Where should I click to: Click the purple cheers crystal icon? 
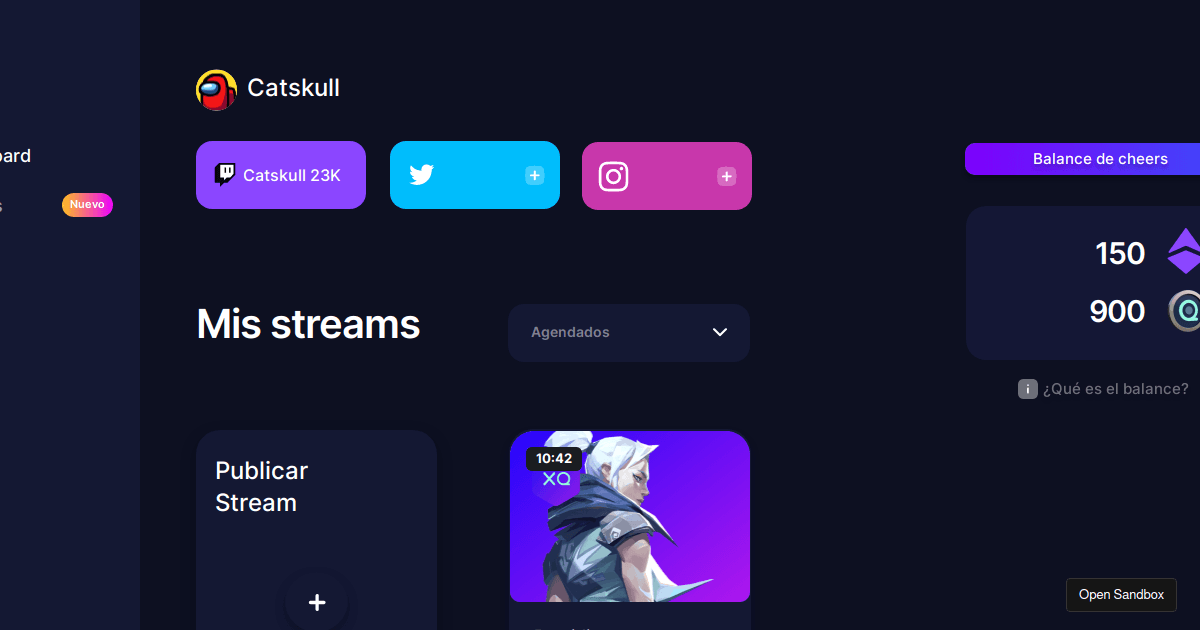click(x=1184, y=252)
